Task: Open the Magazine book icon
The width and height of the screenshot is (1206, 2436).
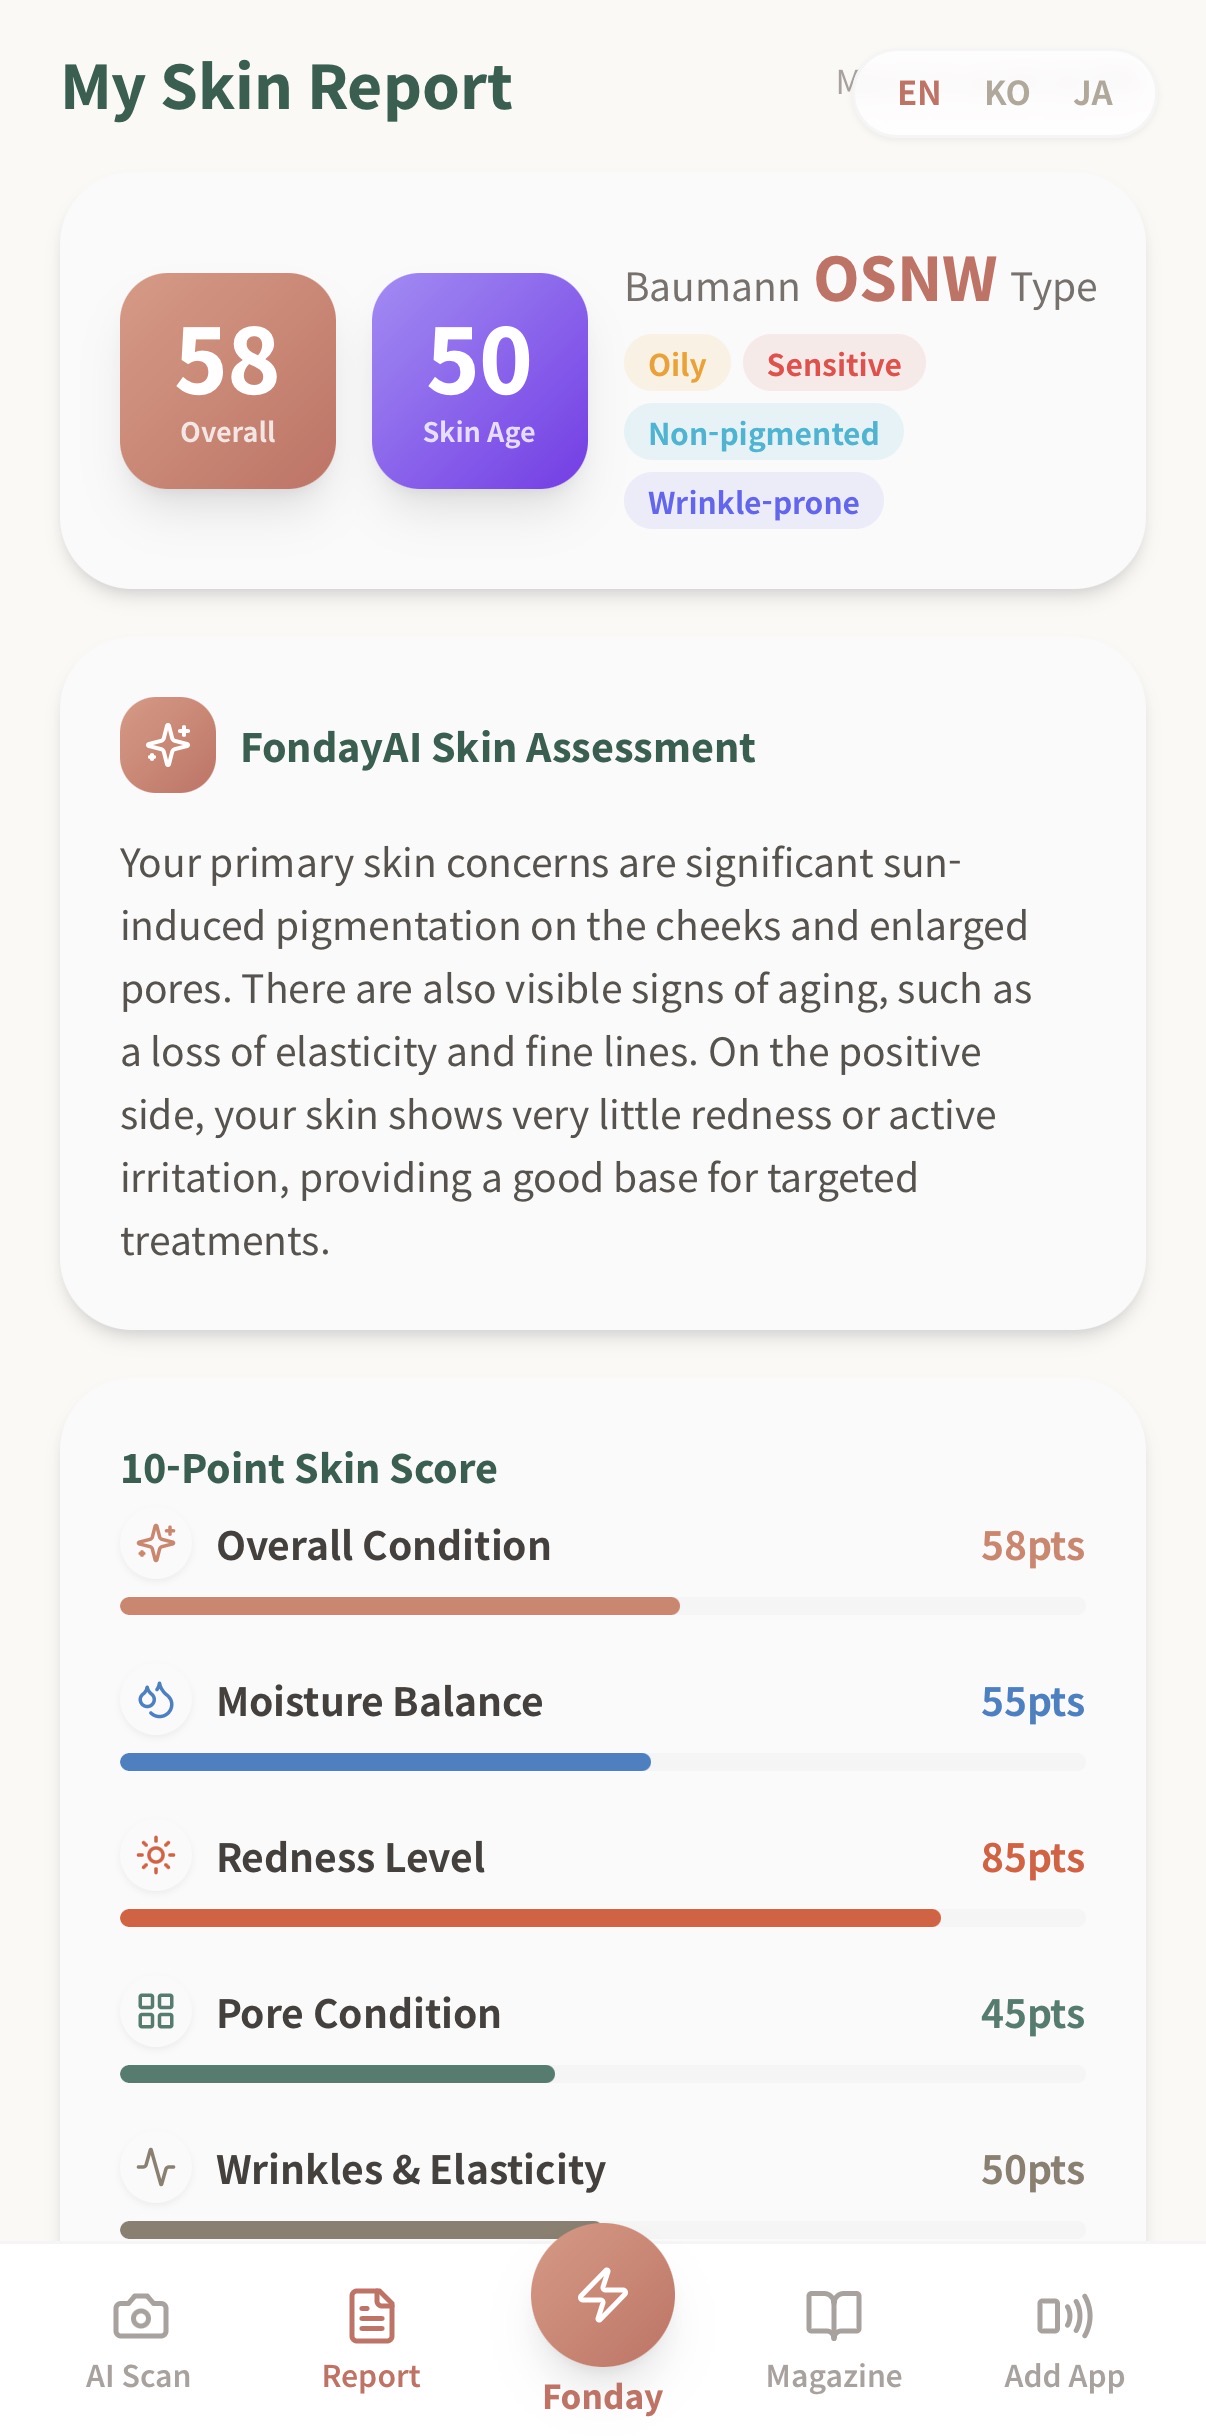Action: [x=834, y=2316]
